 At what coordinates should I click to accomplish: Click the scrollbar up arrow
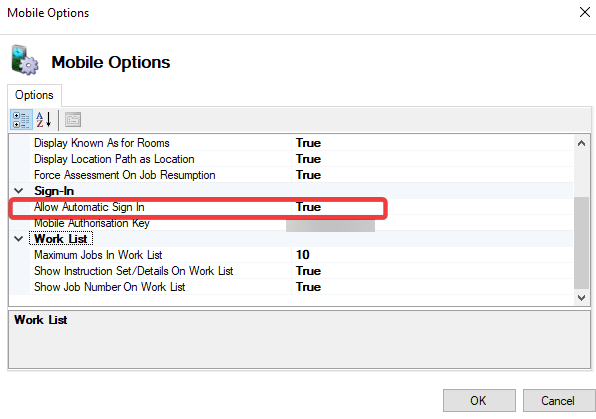coord(581,143)
